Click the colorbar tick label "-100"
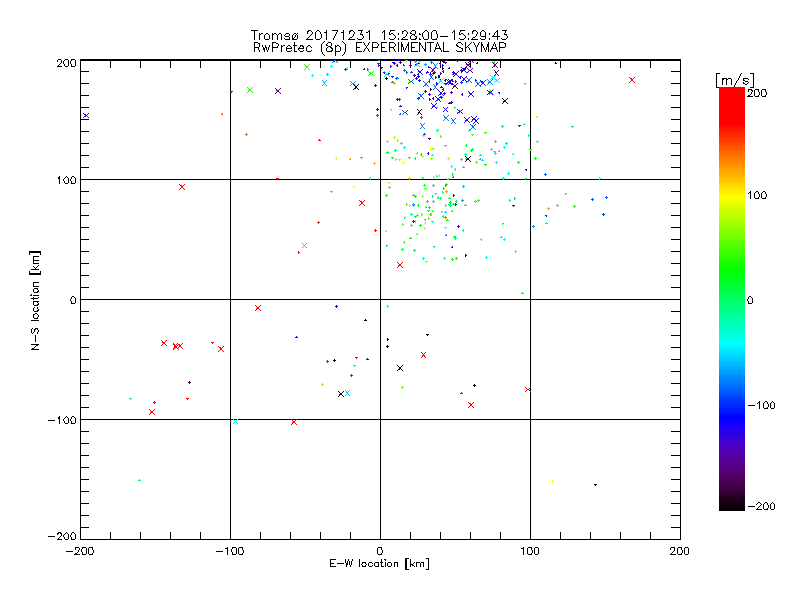Viewport: 800px width, 600px height. 761,405
